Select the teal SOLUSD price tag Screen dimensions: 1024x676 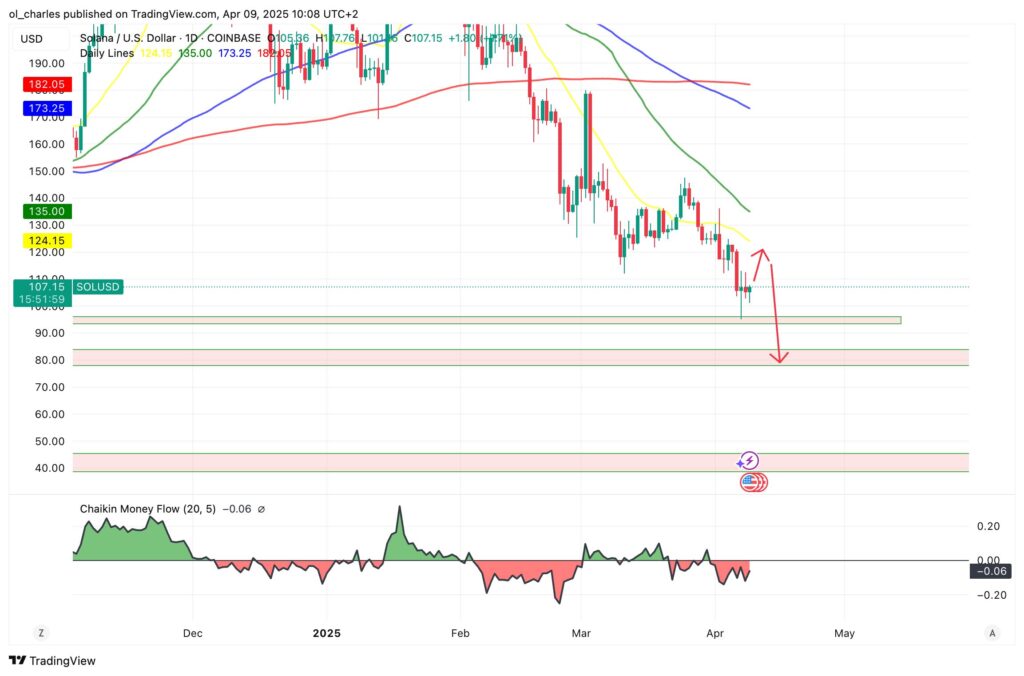pyautogui.click(x=99, y=287)
